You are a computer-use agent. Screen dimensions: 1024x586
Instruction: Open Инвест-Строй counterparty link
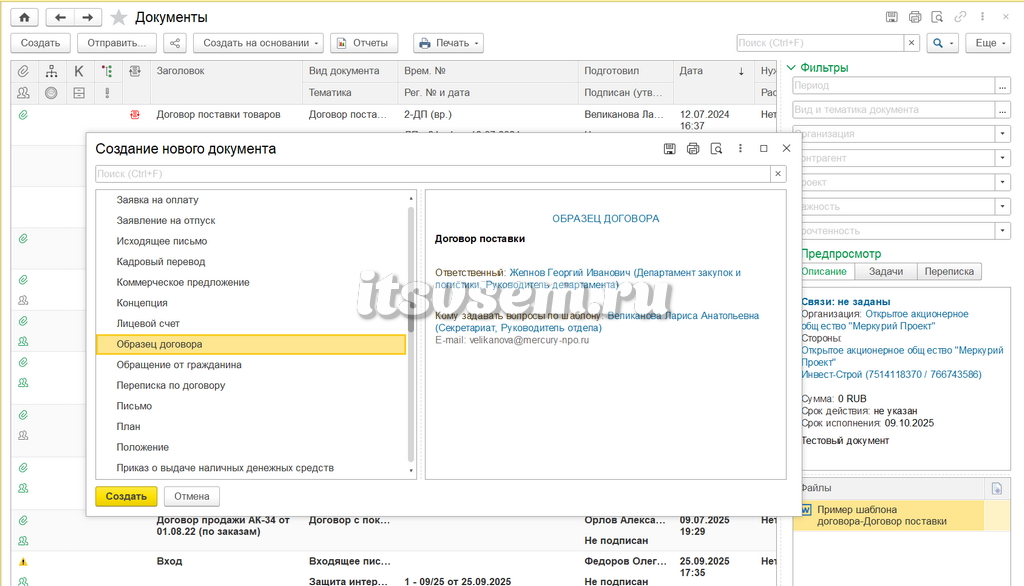point(891,375)
